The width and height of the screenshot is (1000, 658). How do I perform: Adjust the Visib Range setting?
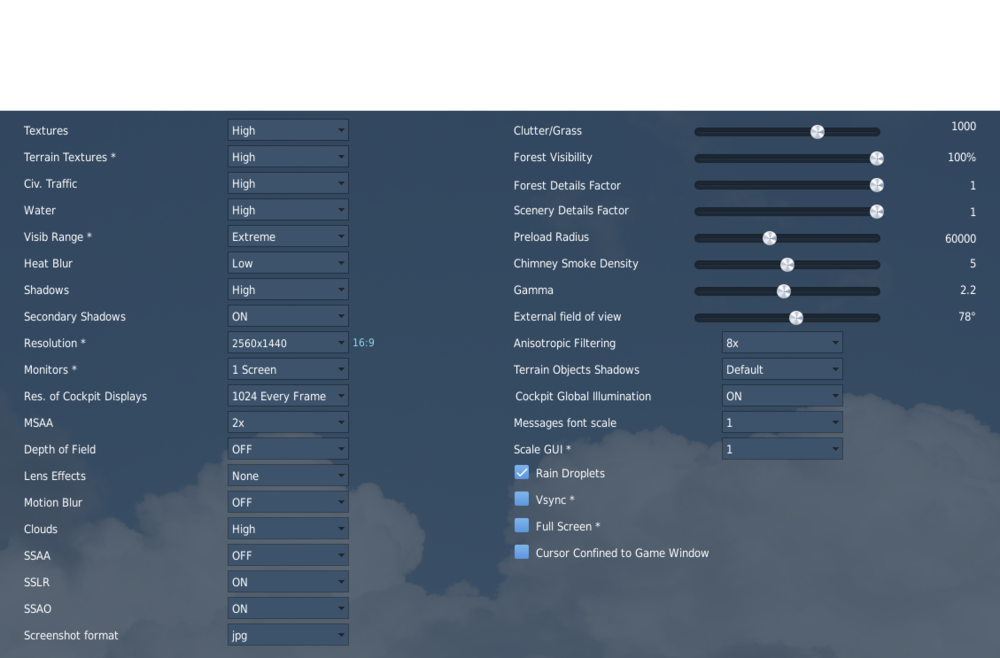(288, 236)
